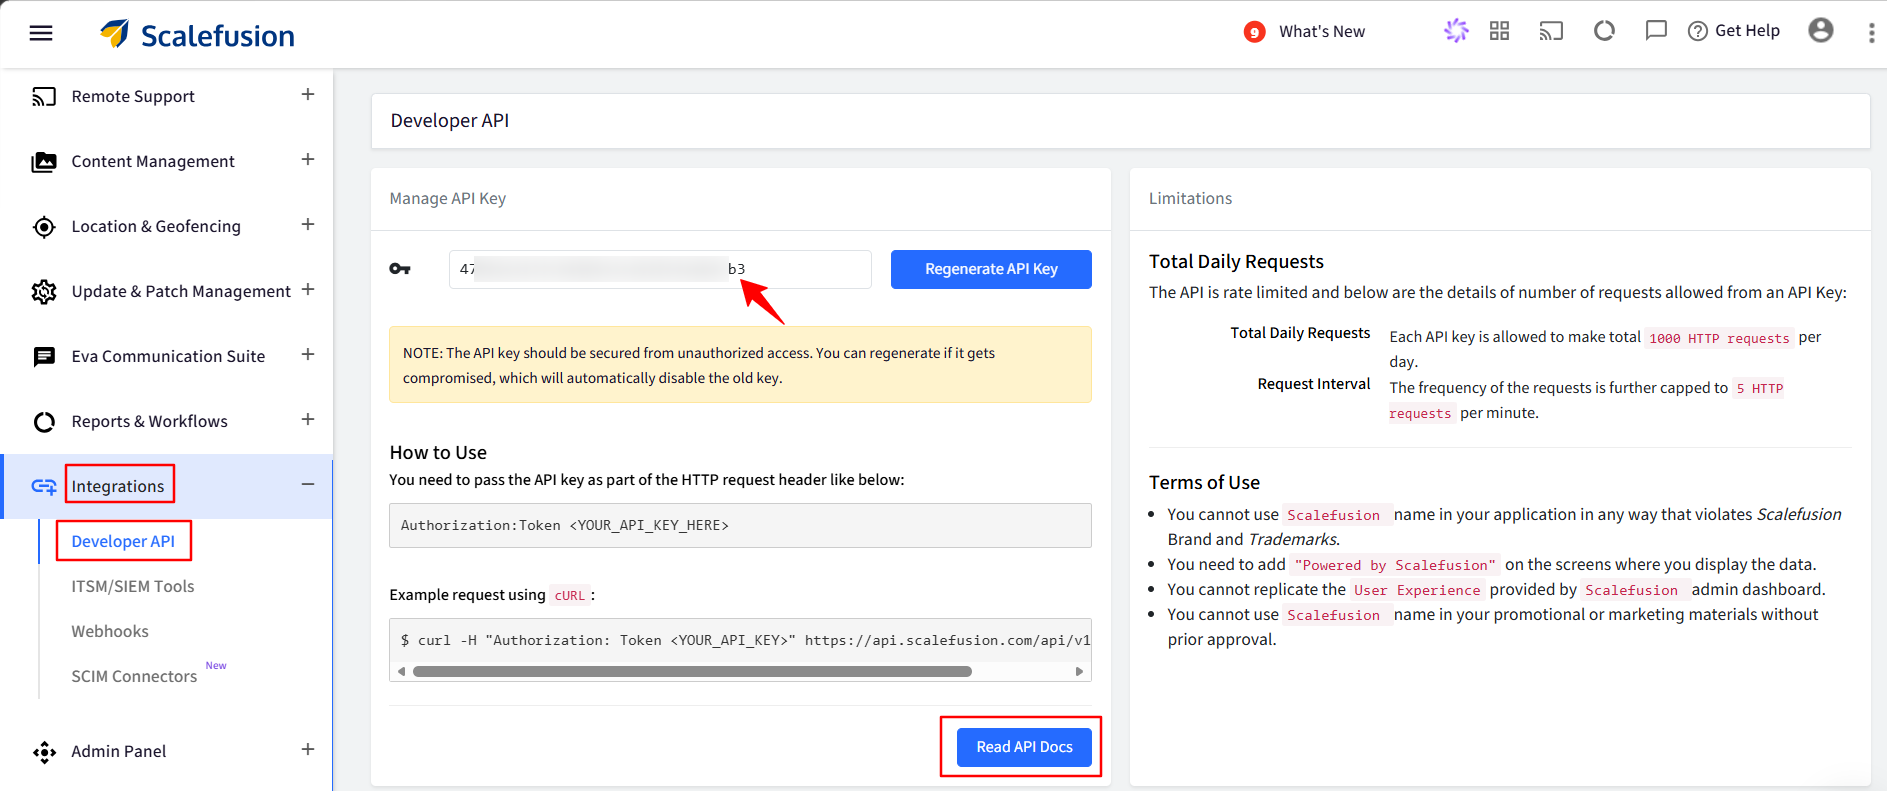Click the Reports & Workflows circle icon
The height and width of the screenshot is (791, 1887).
tap(44, 422)
